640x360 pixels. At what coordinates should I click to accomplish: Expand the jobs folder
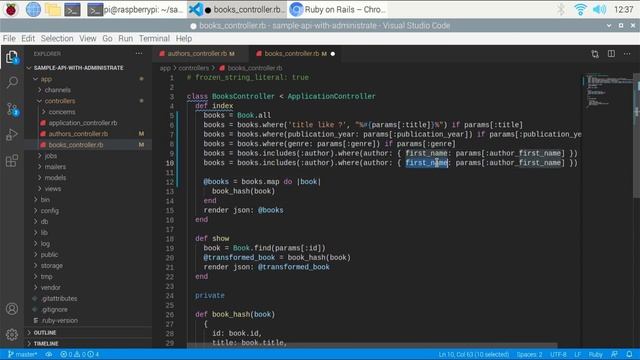pos(51,156)
